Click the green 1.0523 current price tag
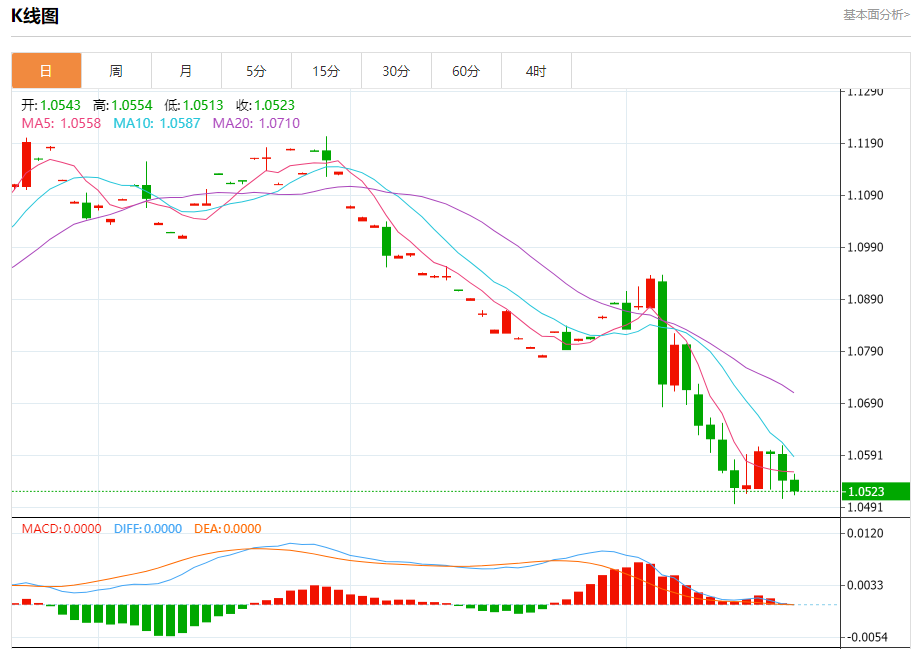The width and height of the screenshot is (919, 649). 873,491
